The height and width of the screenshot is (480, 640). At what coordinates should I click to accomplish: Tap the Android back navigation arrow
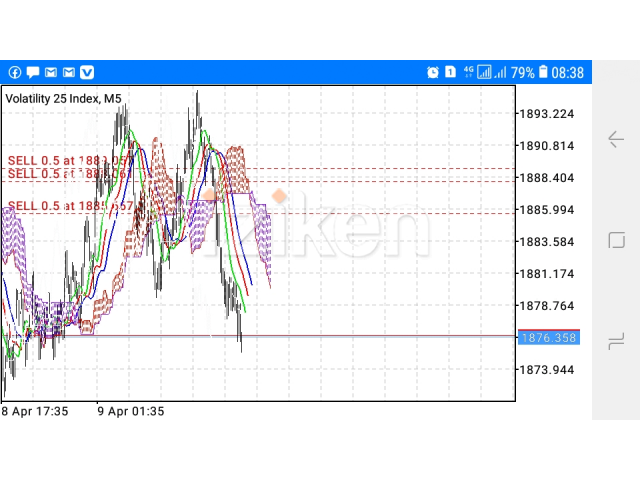point(615,138)
